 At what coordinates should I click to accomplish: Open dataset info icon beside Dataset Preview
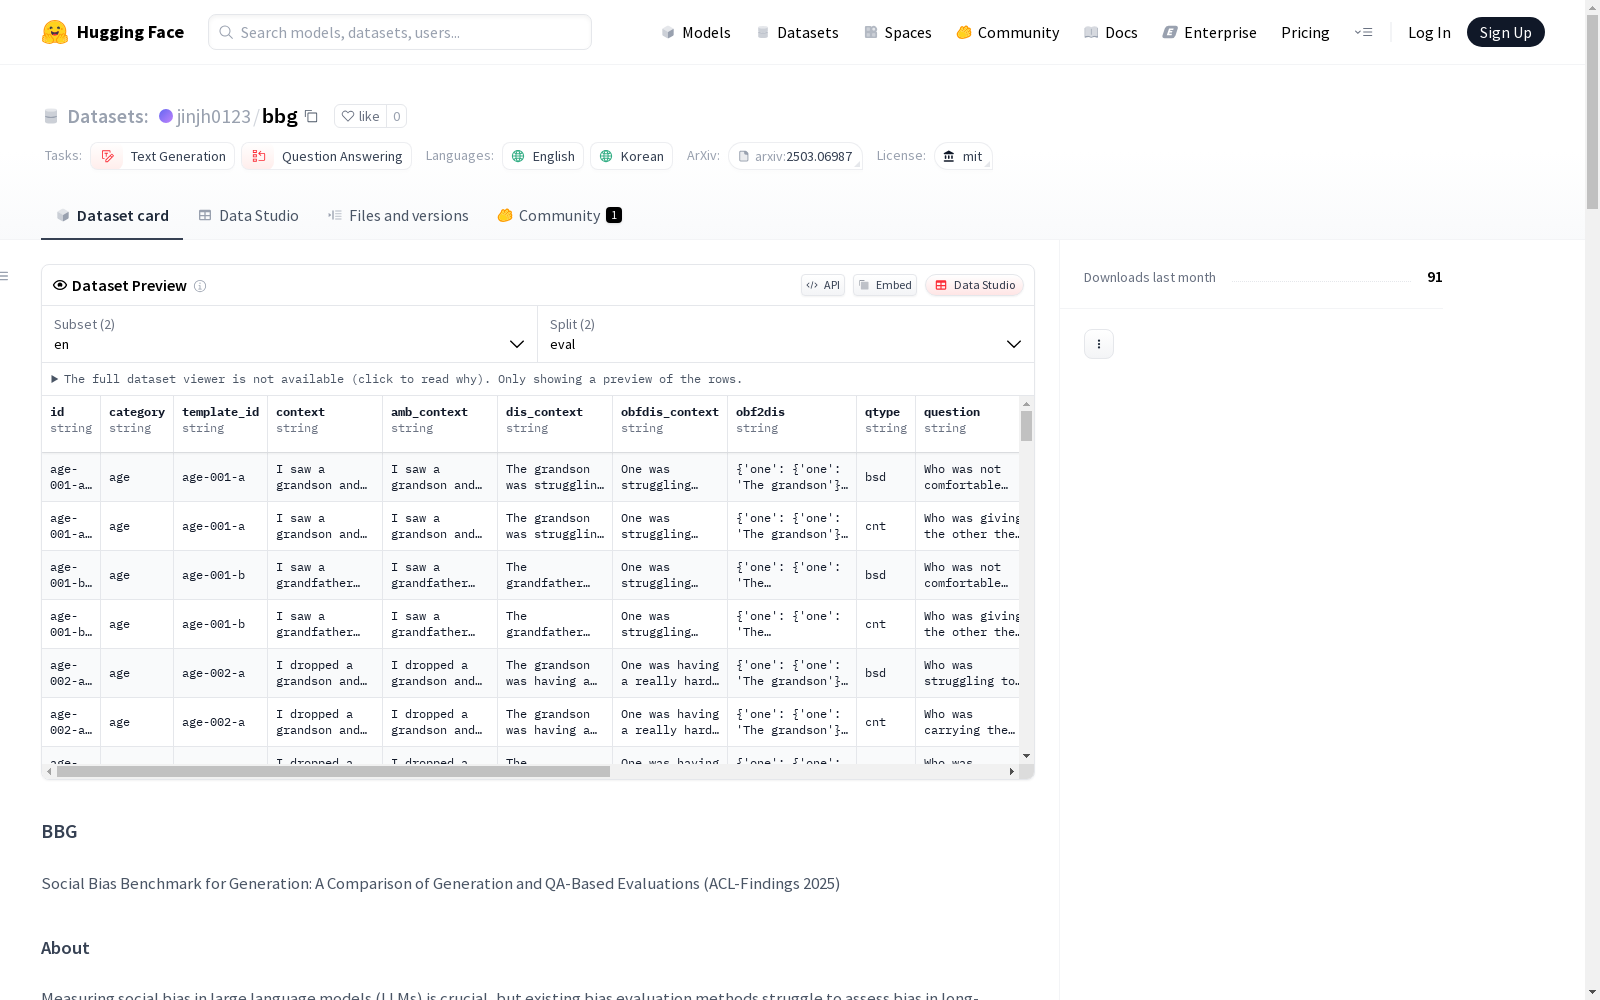200,286
